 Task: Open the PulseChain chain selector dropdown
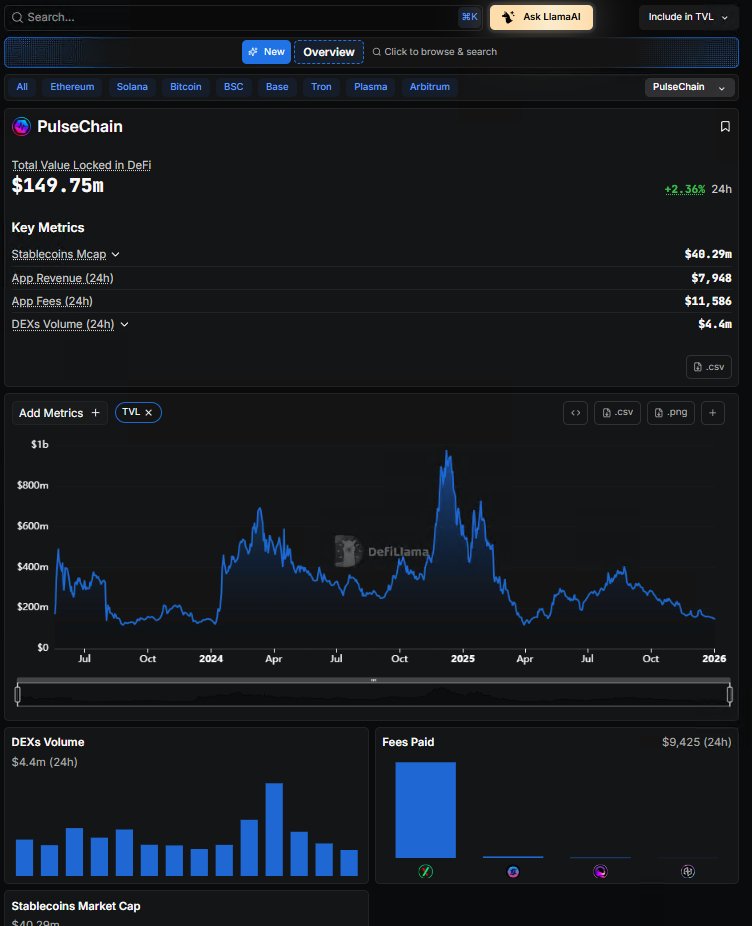(689, 87)
